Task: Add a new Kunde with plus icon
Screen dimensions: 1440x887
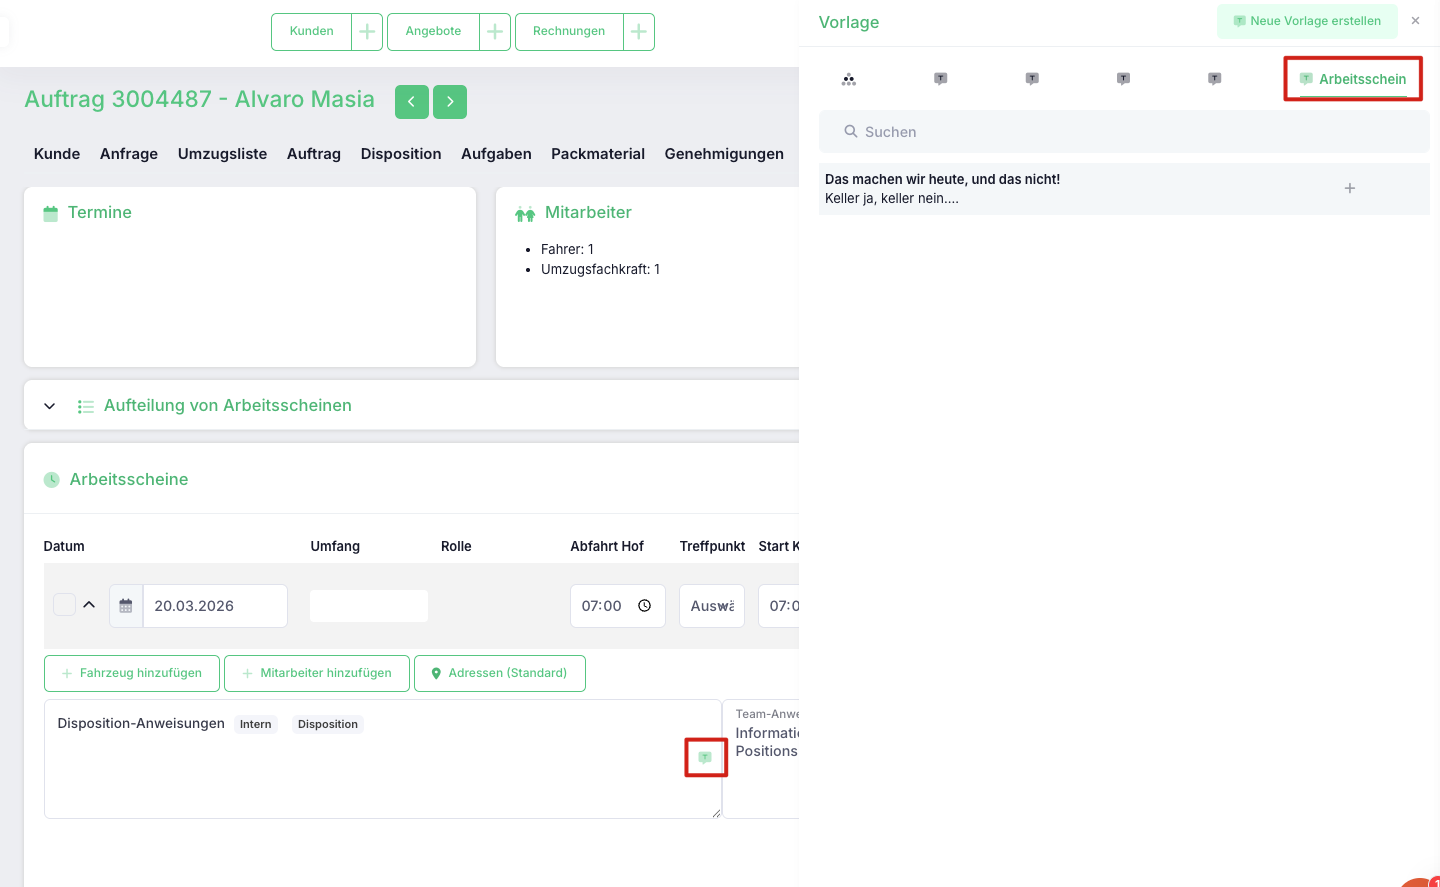Action: [x=367, y=31]
